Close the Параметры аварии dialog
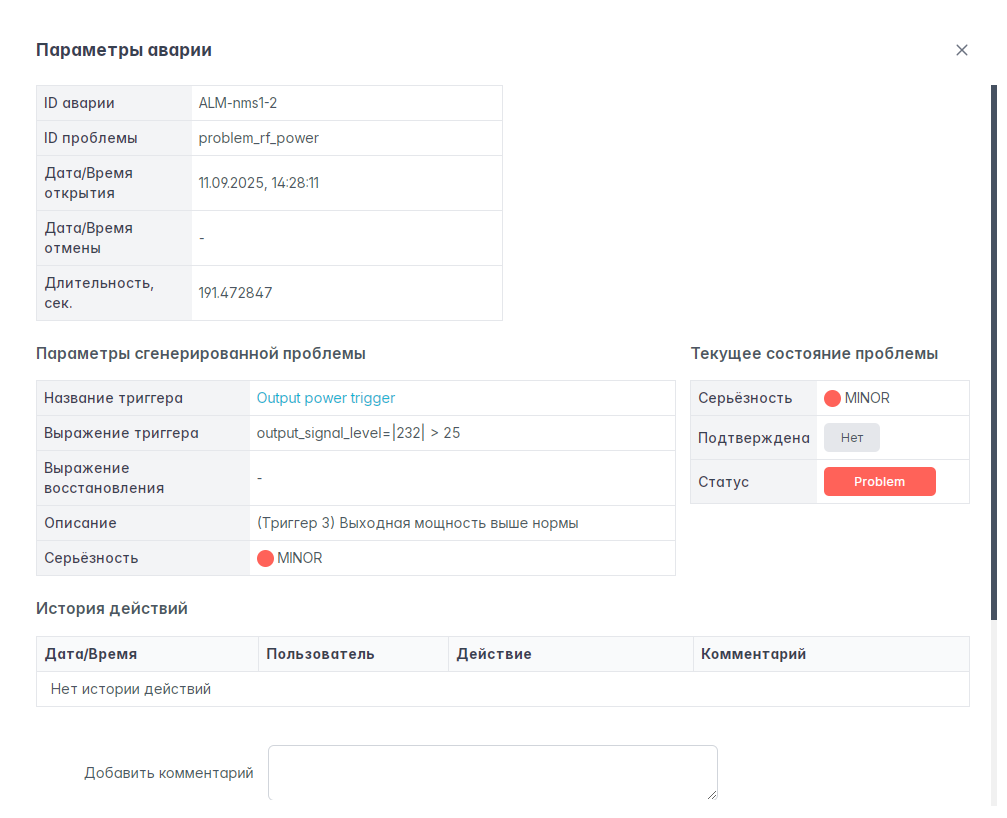The height and width of the screenshot is (818, 1007). point(962,50)
